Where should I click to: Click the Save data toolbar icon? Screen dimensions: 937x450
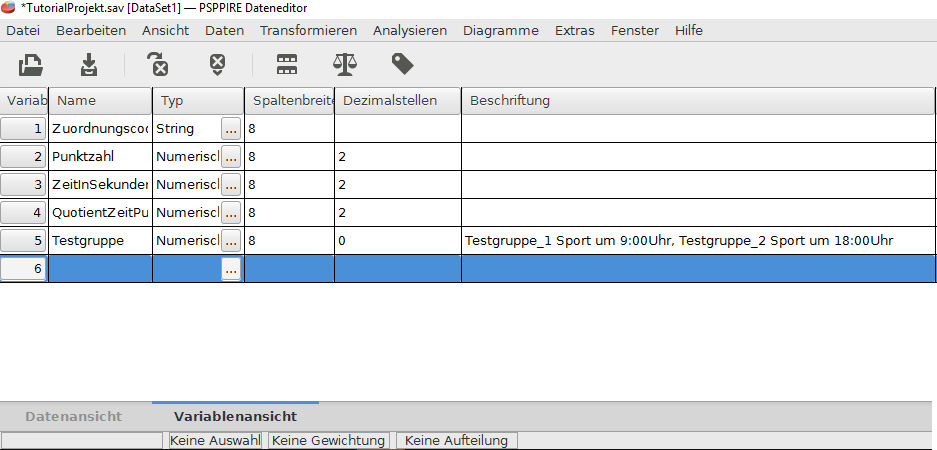(x=90, y=65)
